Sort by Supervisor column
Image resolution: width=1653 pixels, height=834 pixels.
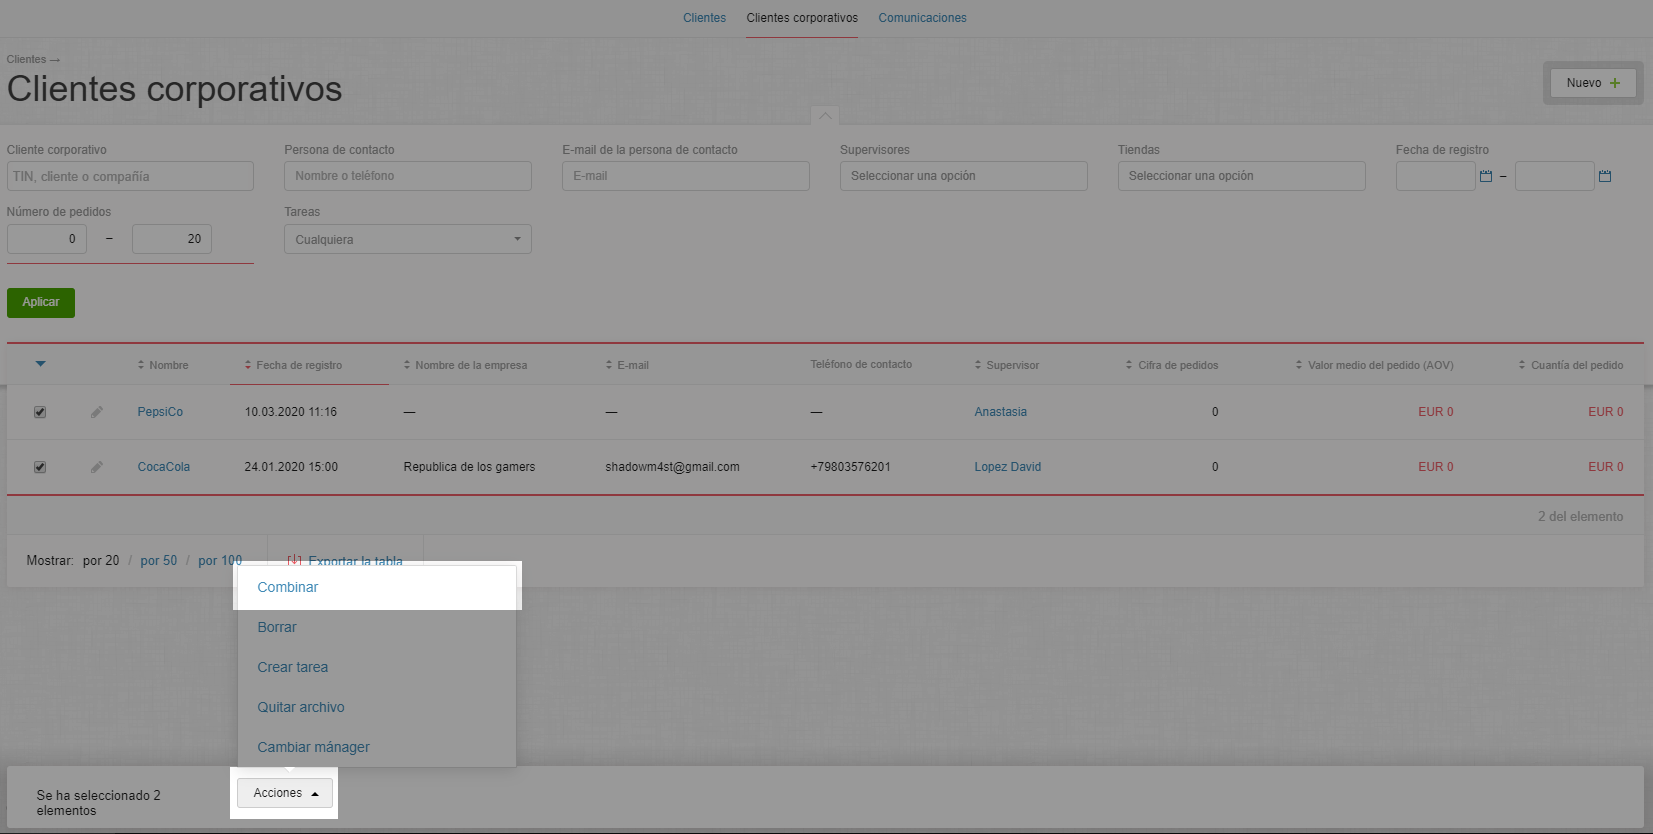(x=1007, y=365)
